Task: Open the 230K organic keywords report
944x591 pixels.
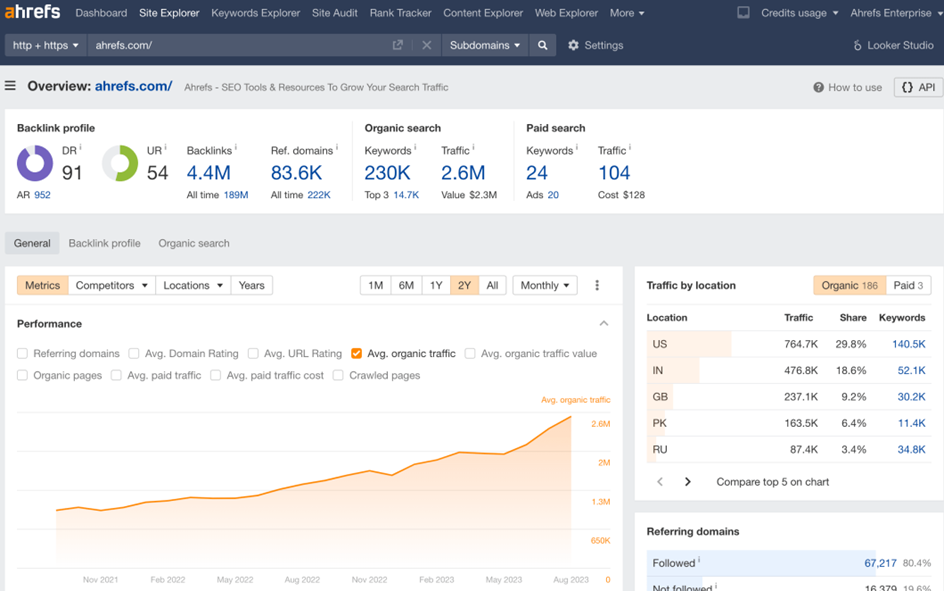Action: 387,173
